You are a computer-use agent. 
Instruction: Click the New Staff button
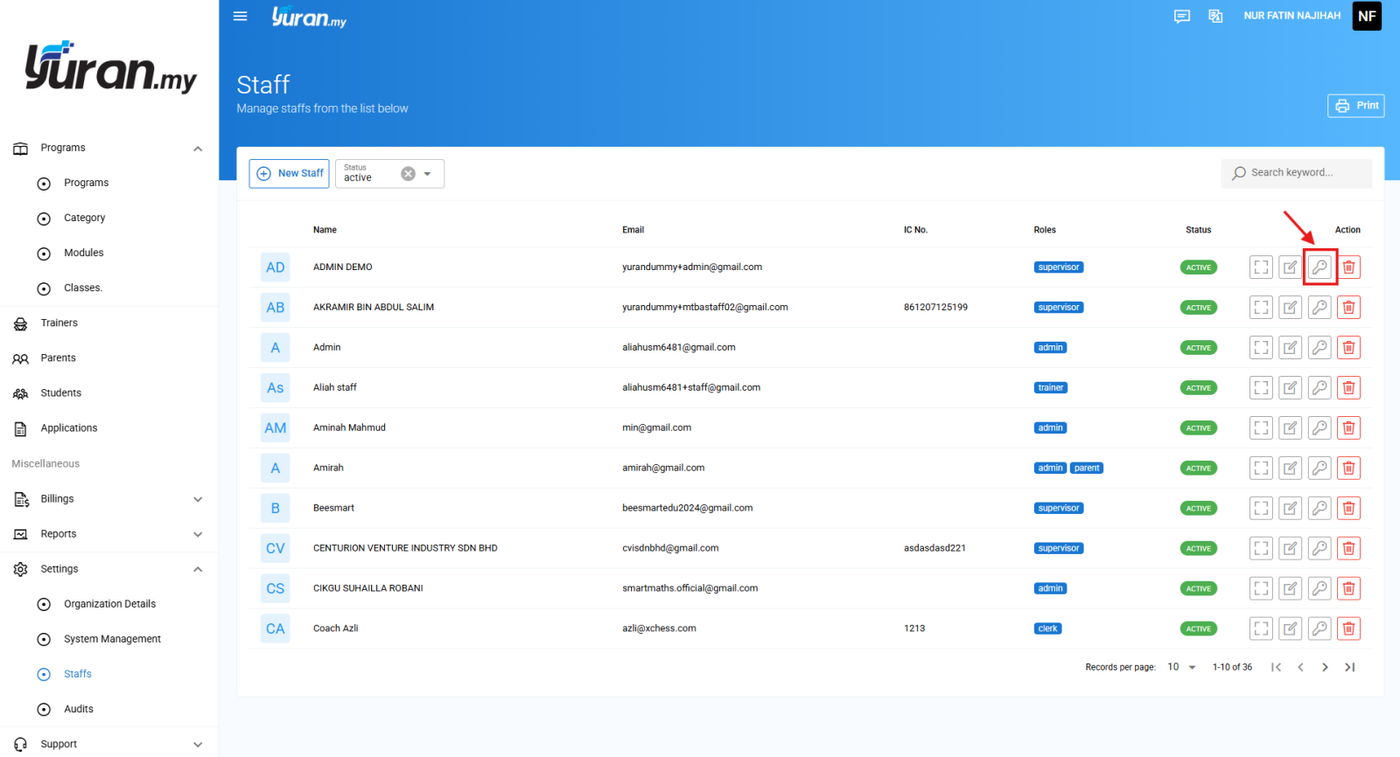(289, 173)
